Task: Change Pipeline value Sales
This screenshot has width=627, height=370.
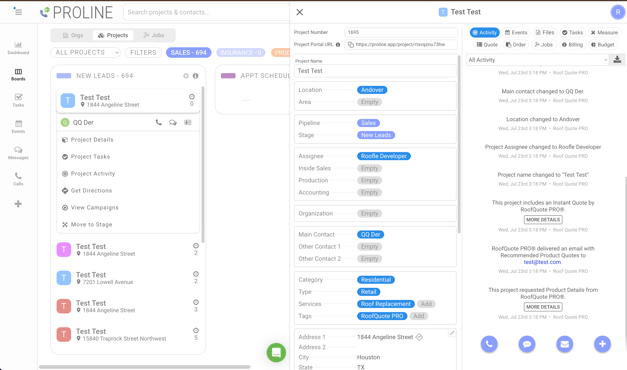Action: click(368, 123)
